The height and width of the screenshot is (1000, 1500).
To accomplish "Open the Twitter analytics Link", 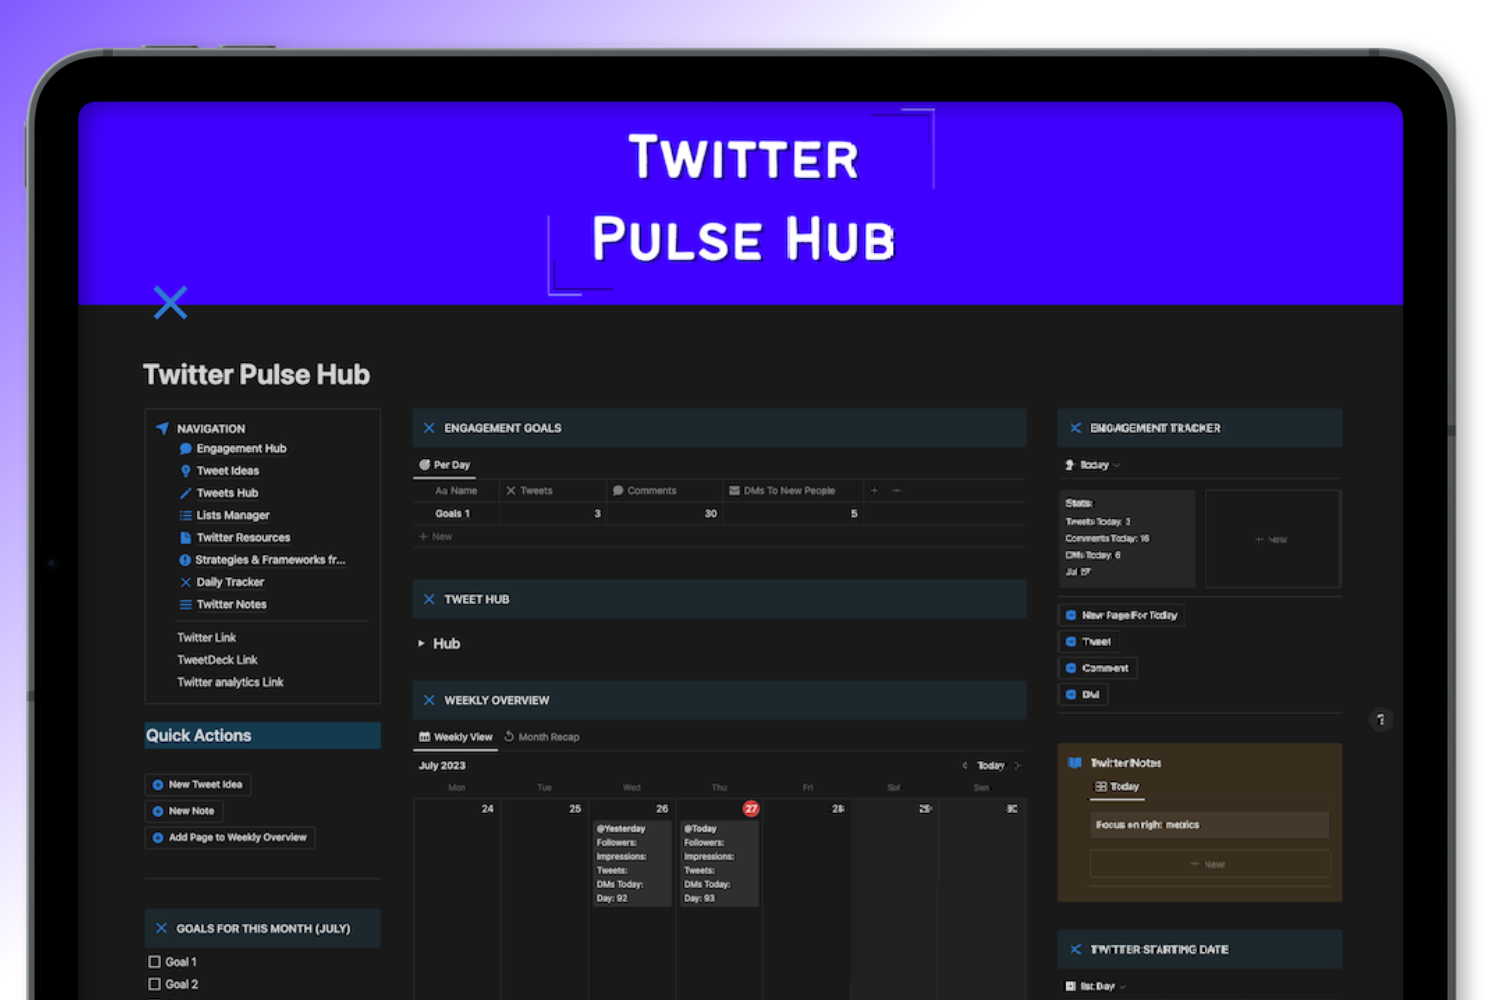I will [230, 681].
